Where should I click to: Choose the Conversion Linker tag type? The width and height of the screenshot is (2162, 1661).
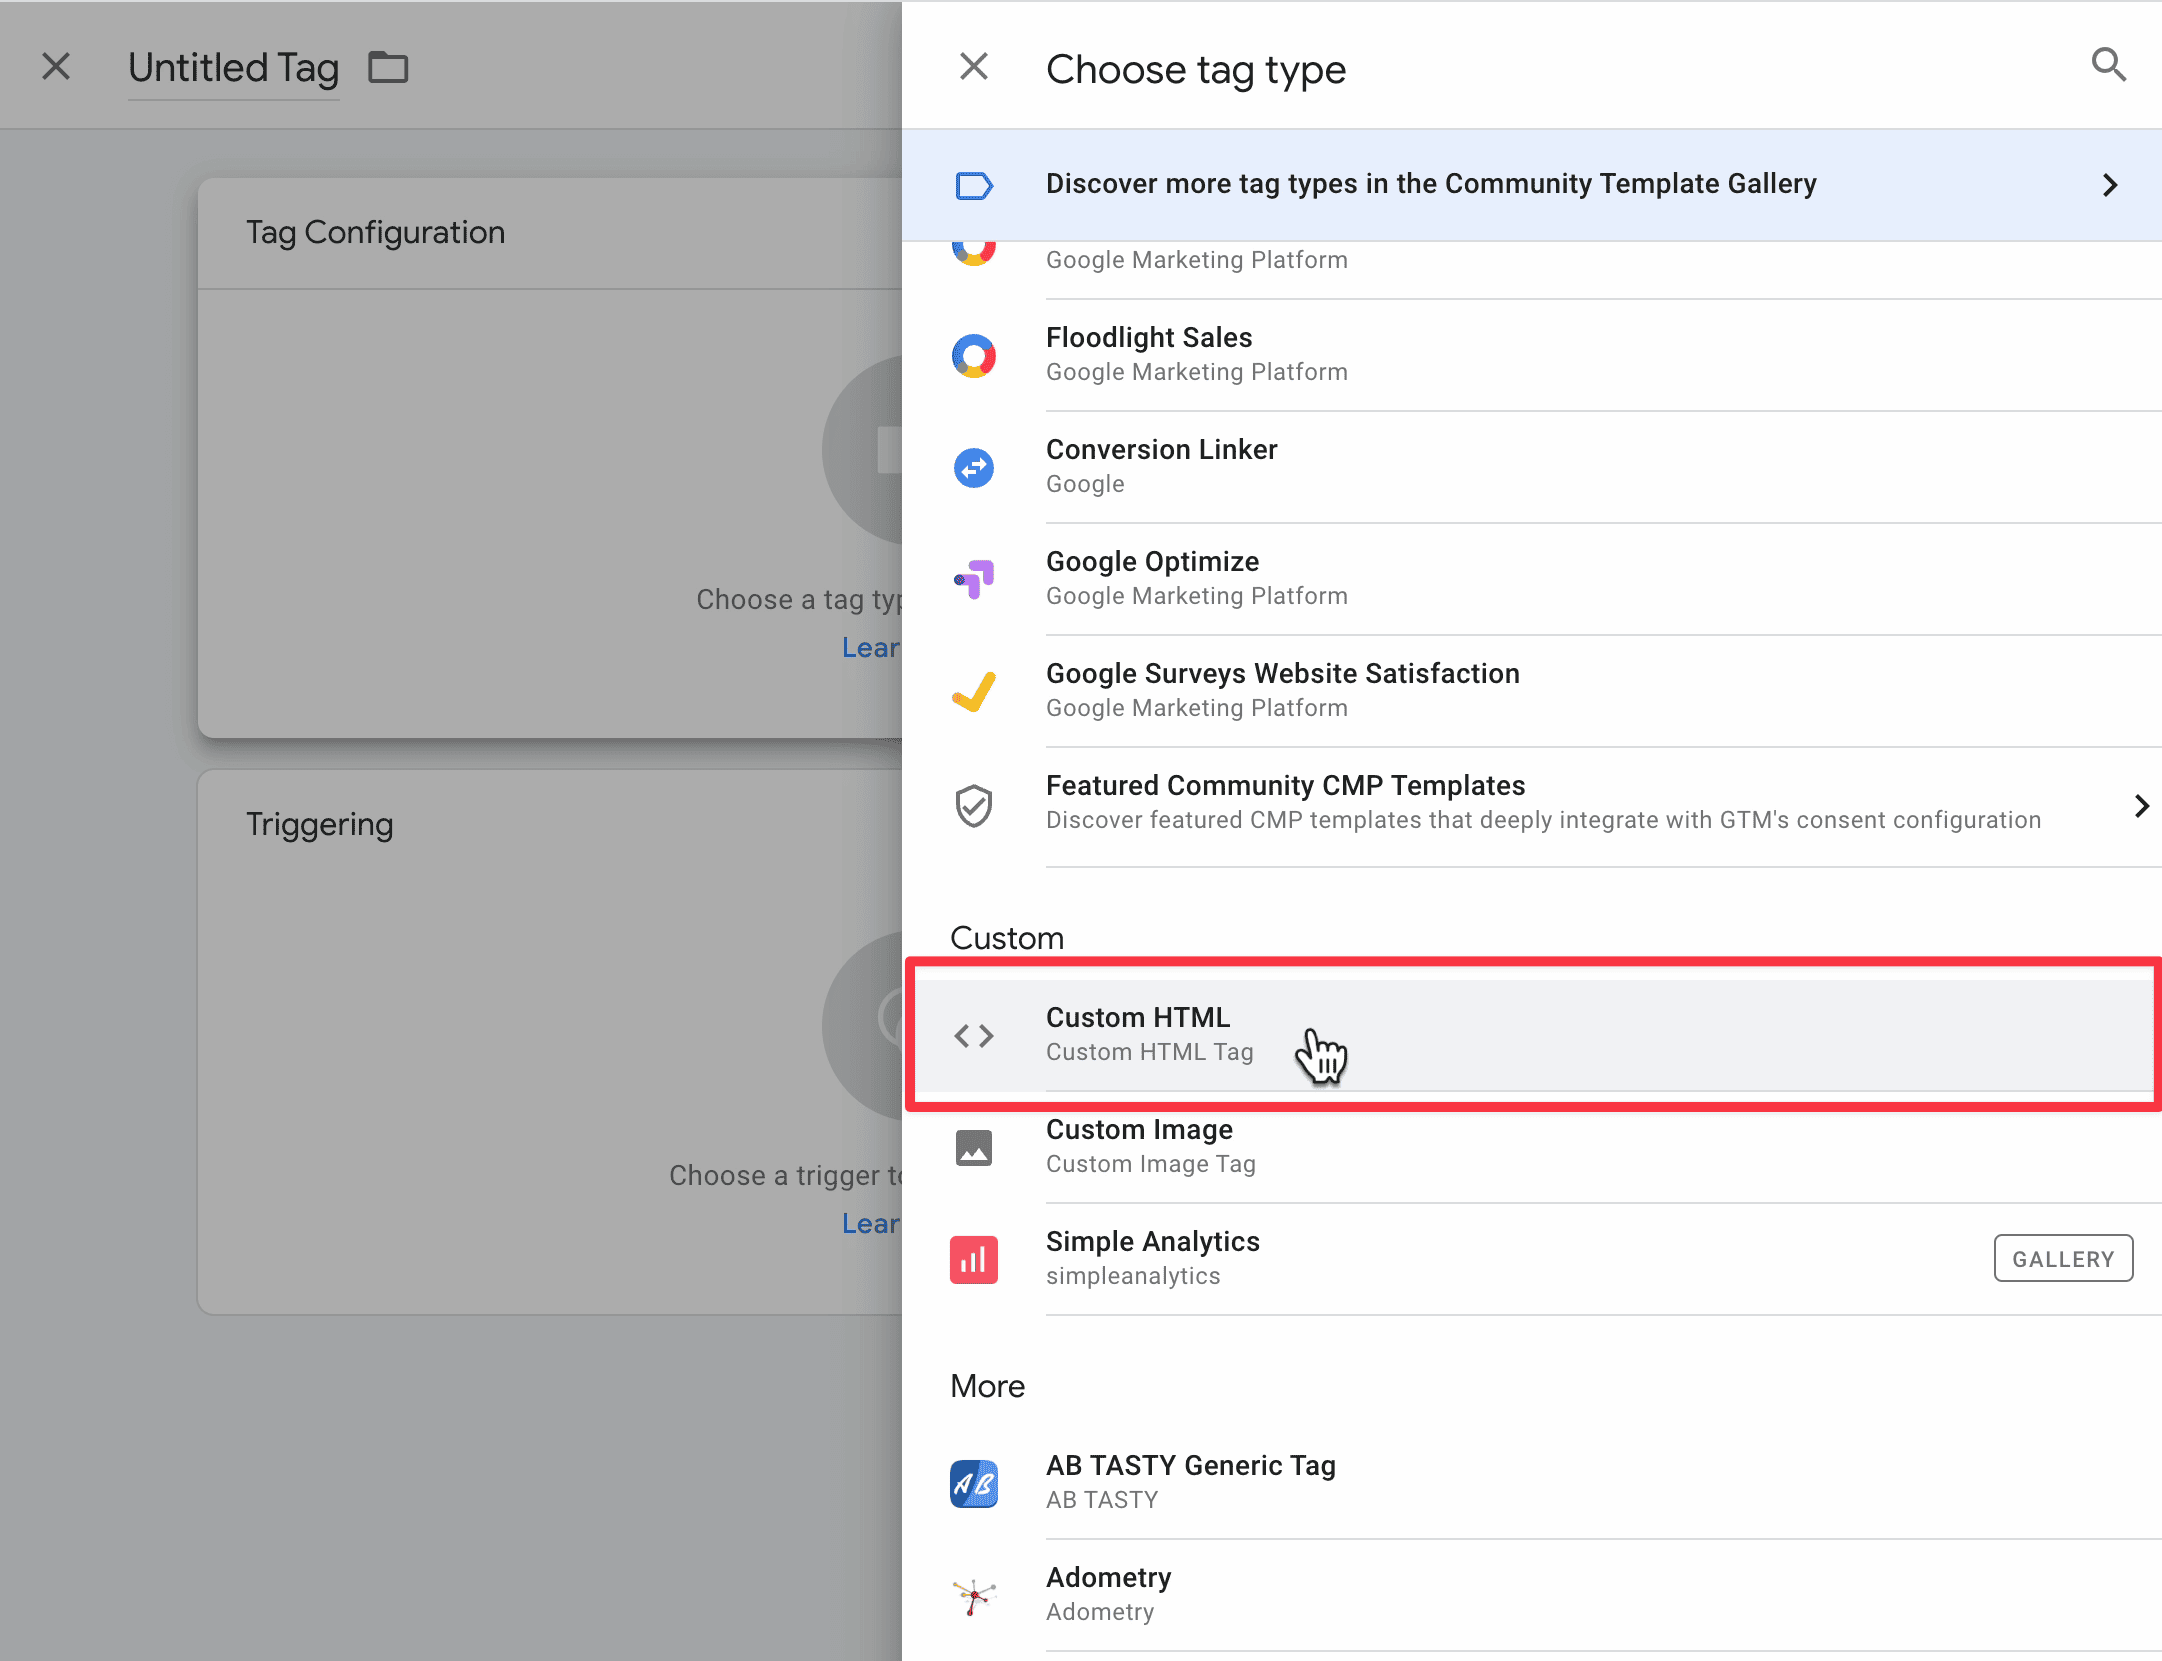[1532, 467]
